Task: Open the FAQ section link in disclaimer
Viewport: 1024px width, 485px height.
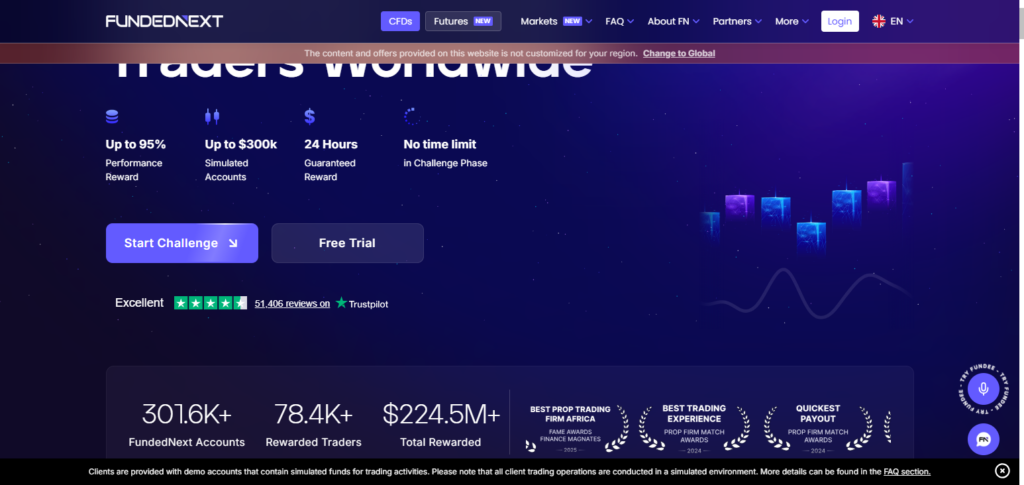Action: tap(907, 471)
